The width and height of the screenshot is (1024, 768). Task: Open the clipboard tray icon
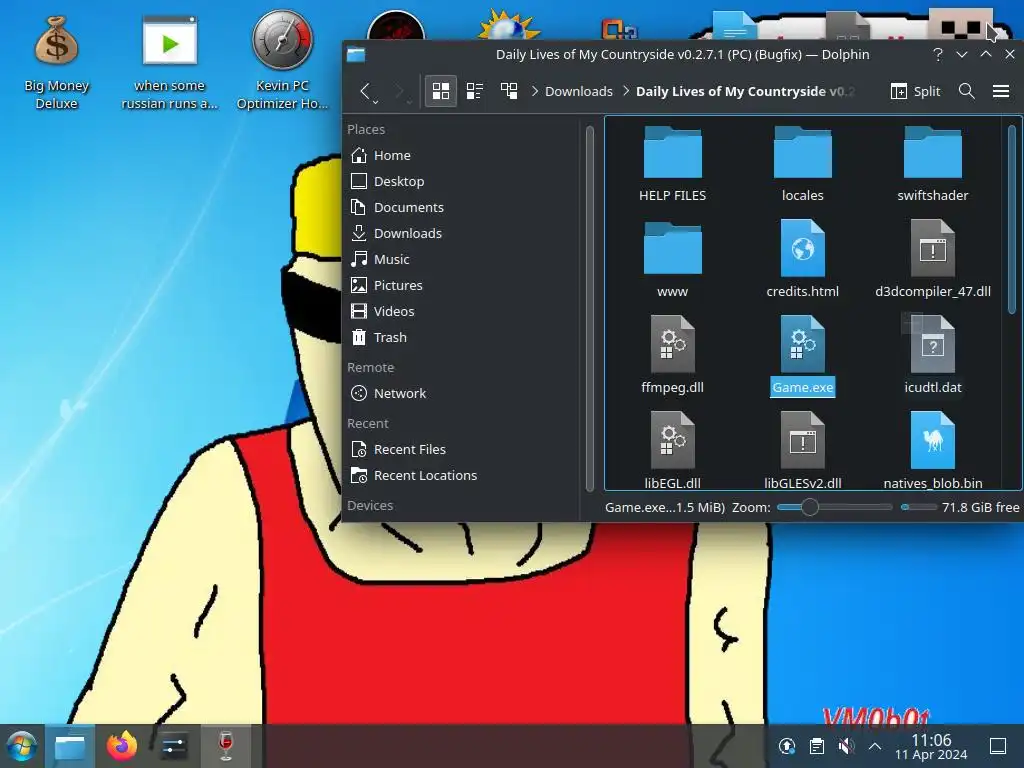[x=816, y=746]
